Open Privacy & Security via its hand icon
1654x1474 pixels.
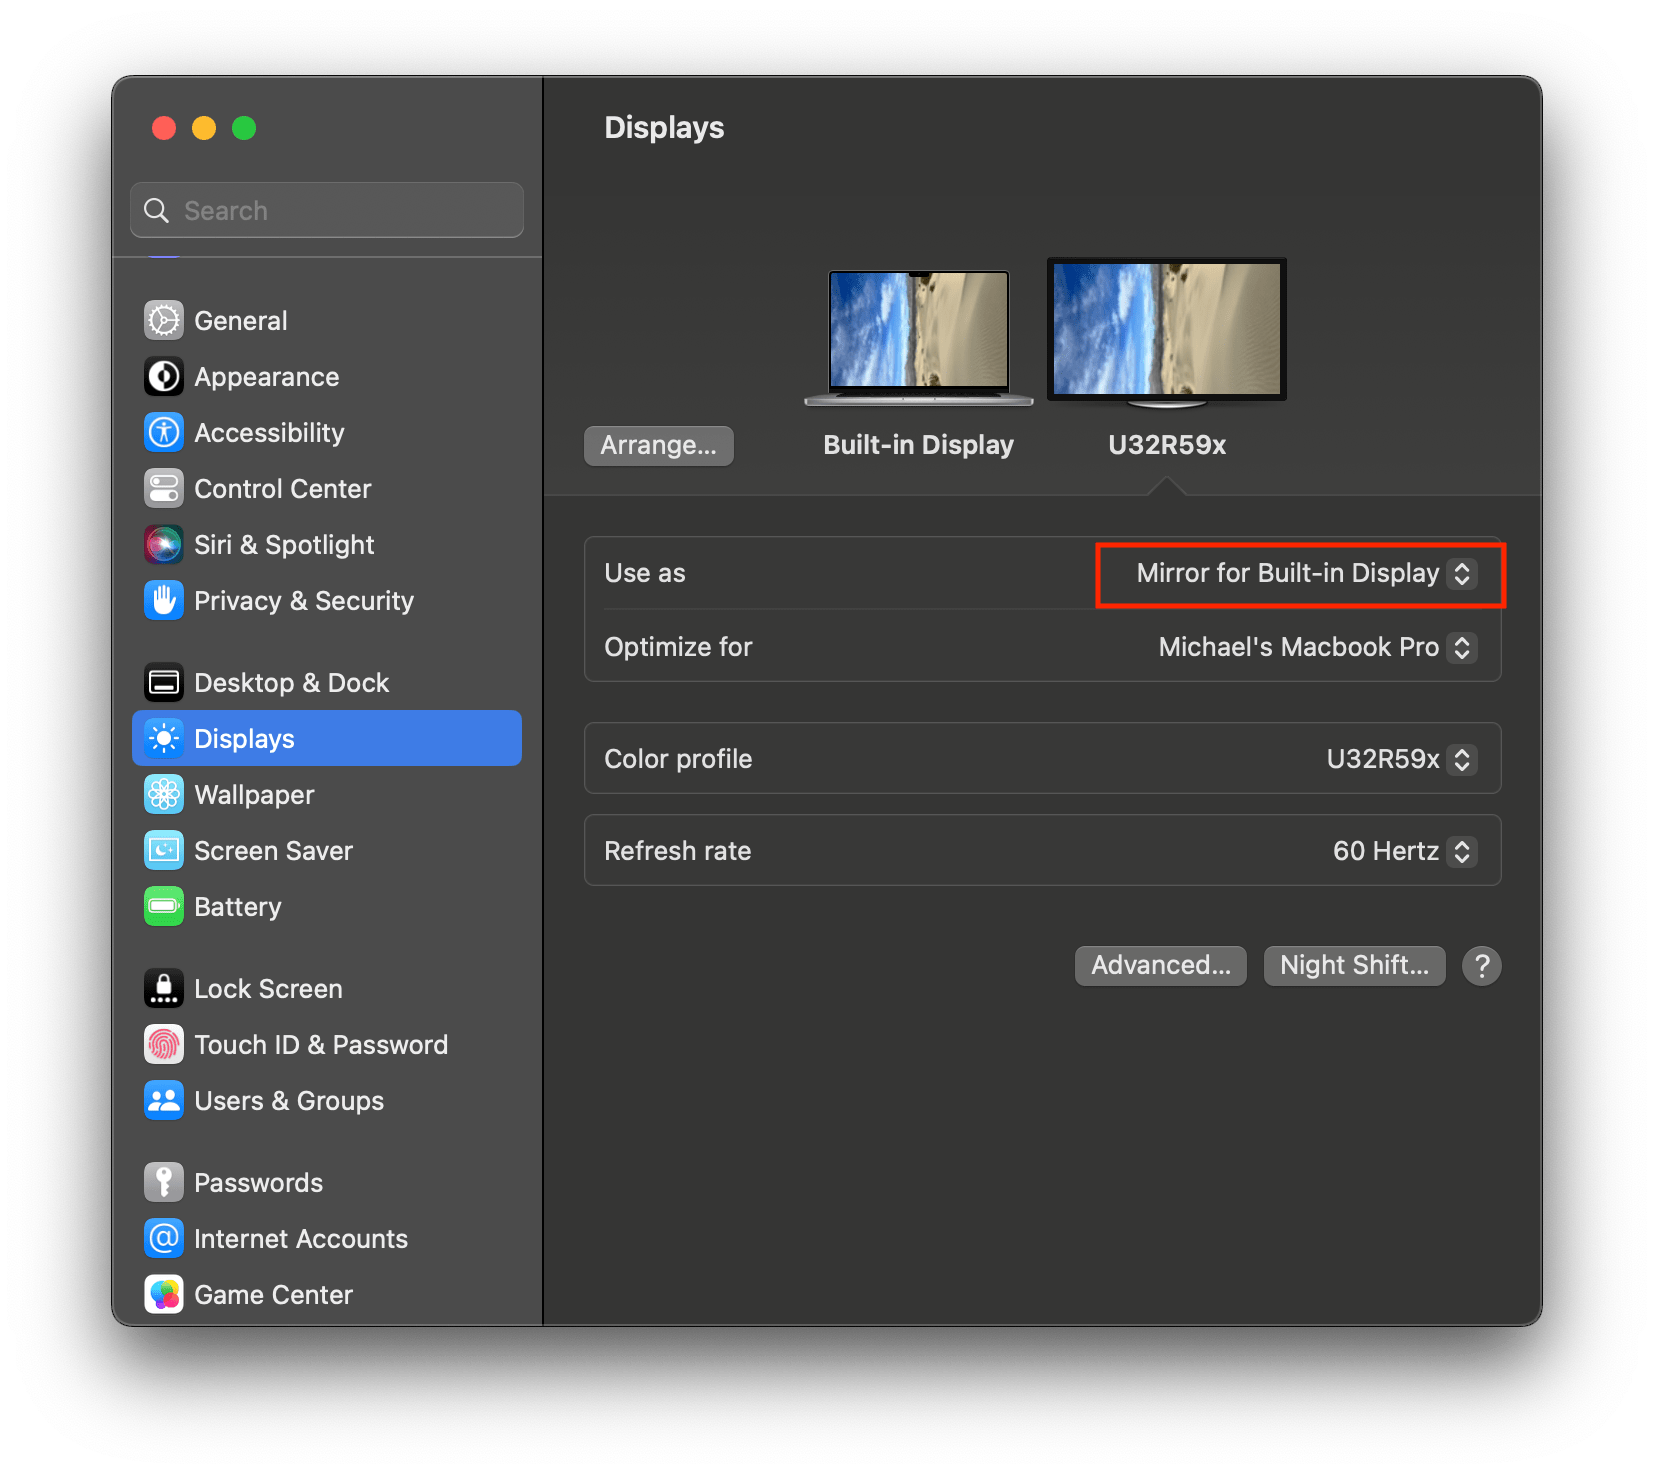[163, 600]
